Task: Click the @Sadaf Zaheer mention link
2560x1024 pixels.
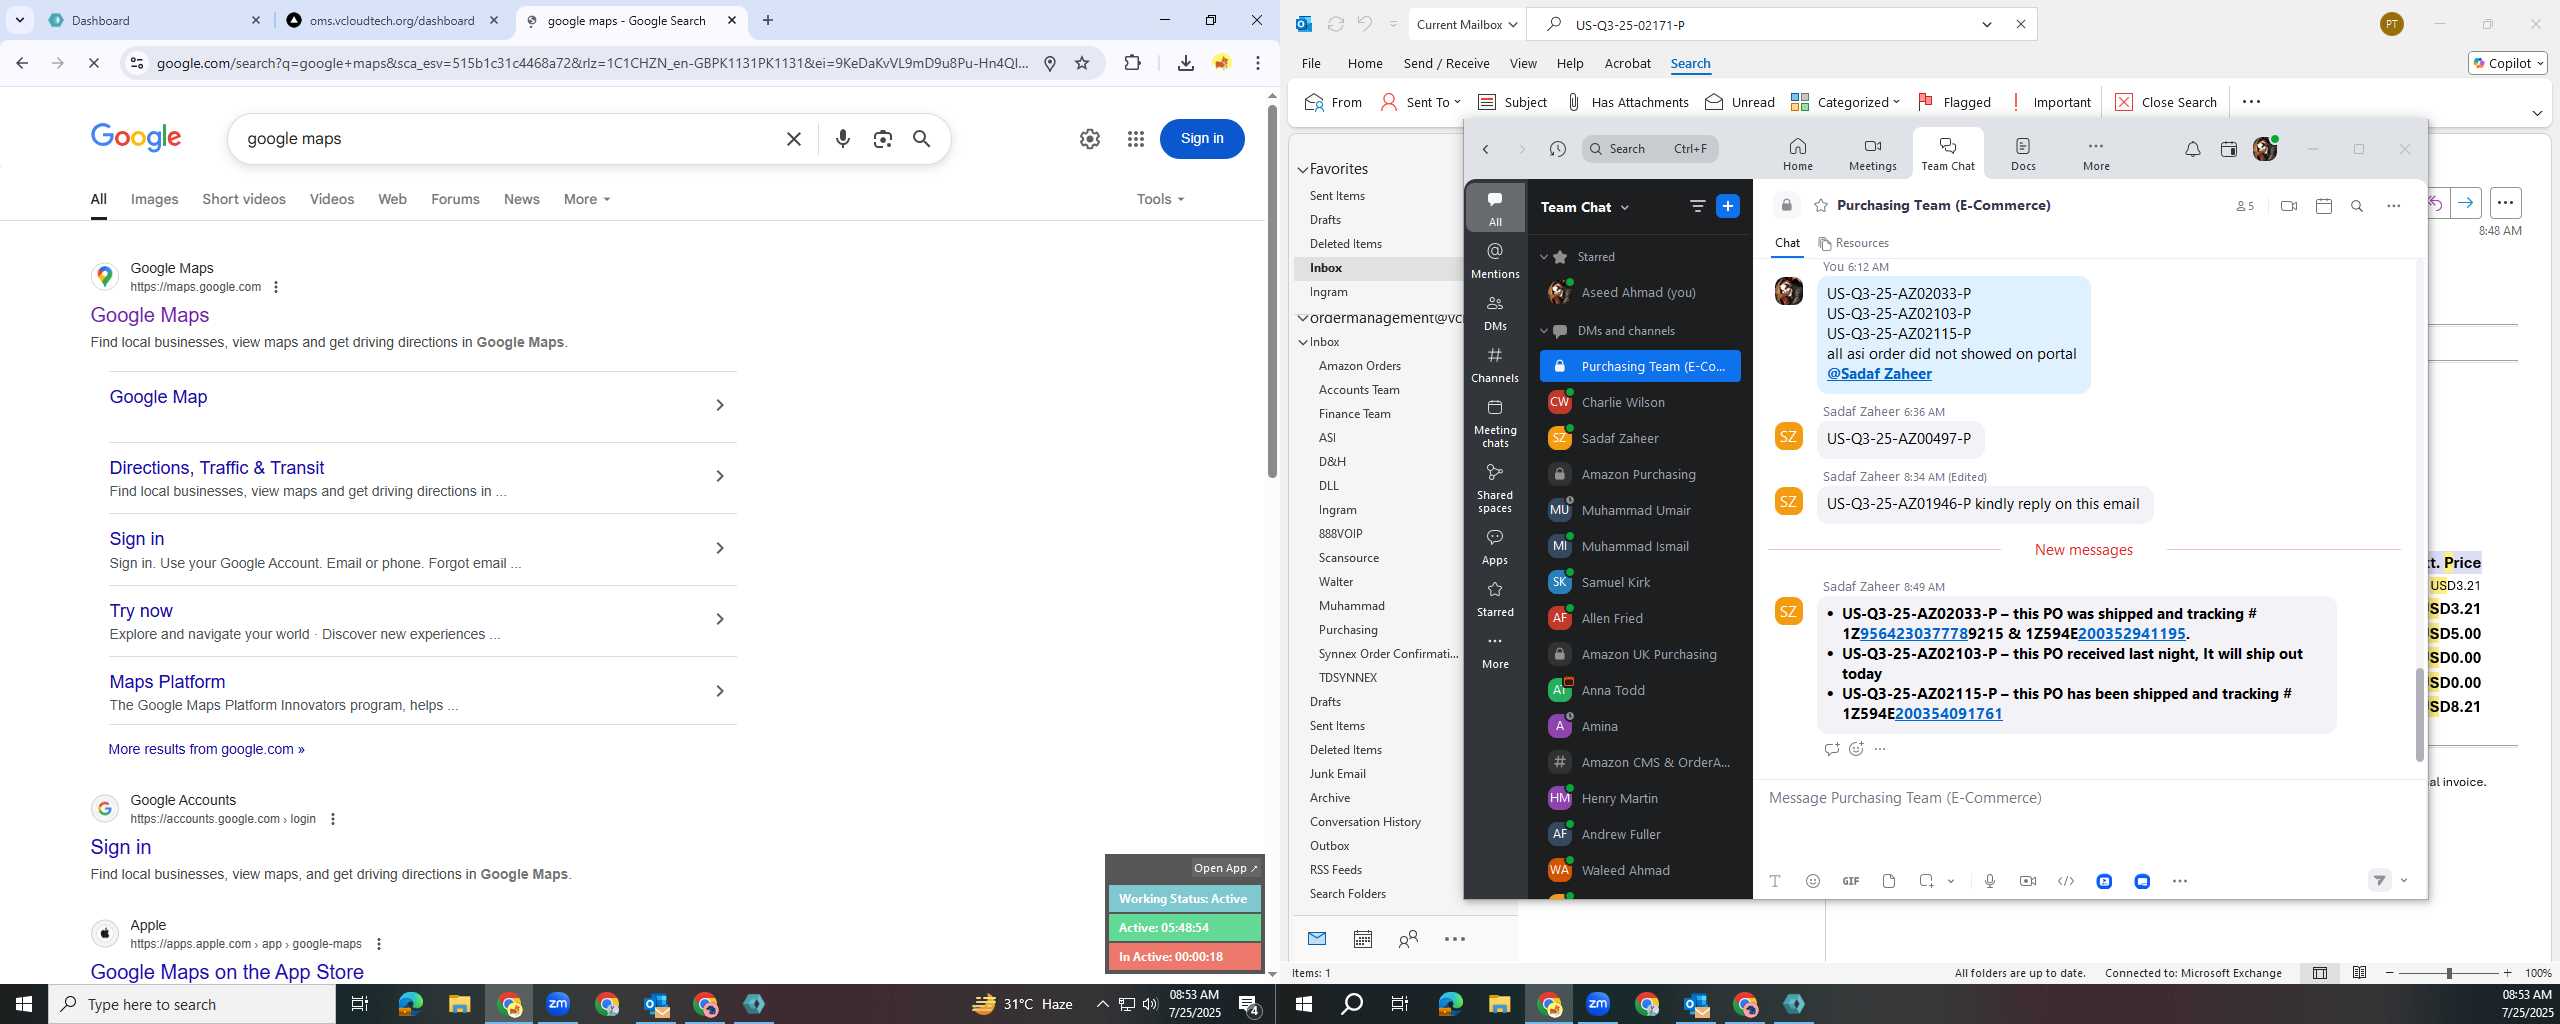Action: (1879, 374)
